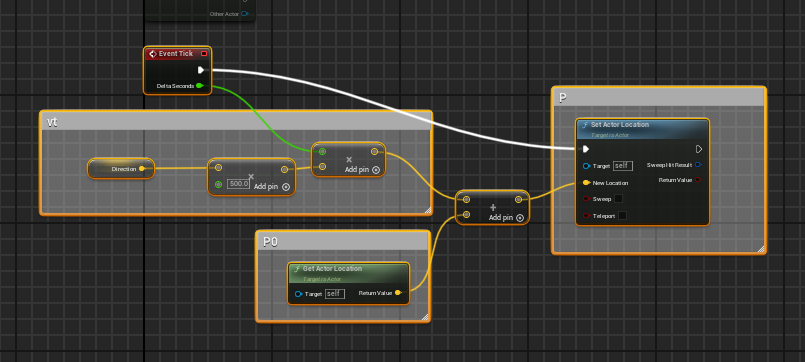
Task: Click Set Actor Location execution input pin
Action: click(586, 149)
